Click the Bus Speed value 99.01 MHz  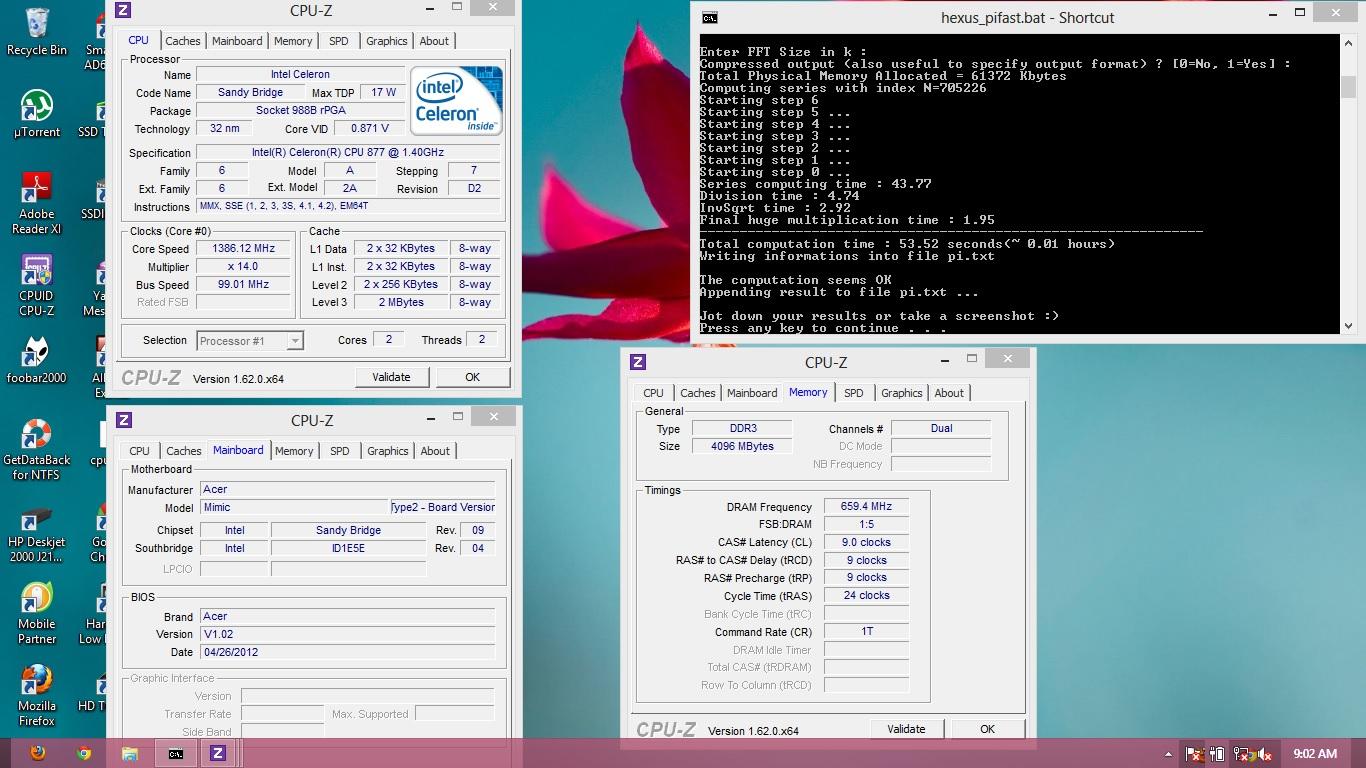(x=243, y=285)
